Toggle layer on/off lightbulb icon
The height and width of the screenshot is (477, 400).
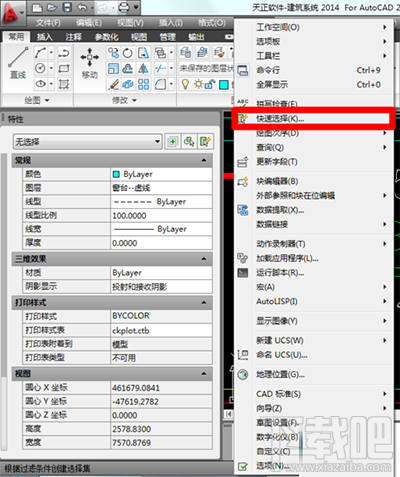[x=185, y=84]
